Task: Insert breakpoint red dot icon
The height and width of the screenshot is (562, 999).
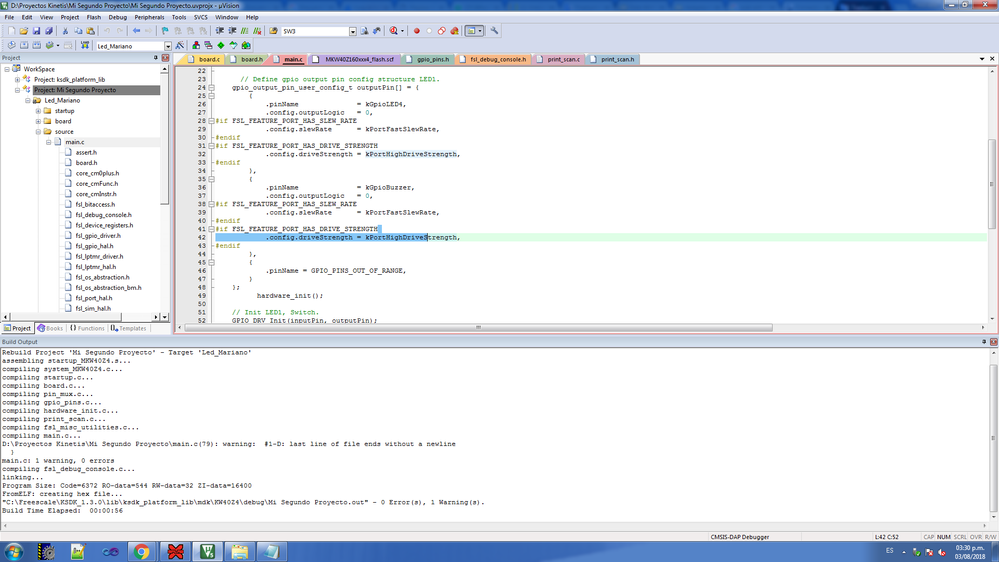Action: tap(417, 31)
